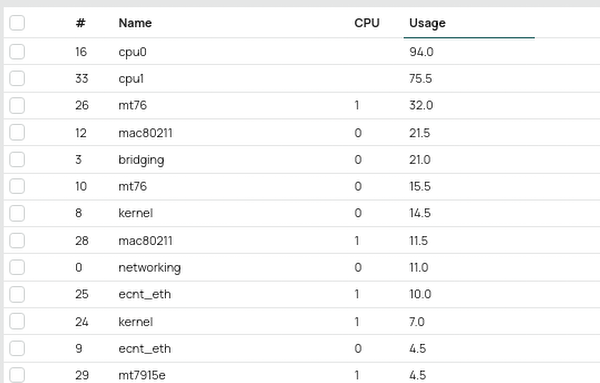The image size is (600, 383).
Task: Tick the select-all checkbox in the header
Action: (17, 23)
